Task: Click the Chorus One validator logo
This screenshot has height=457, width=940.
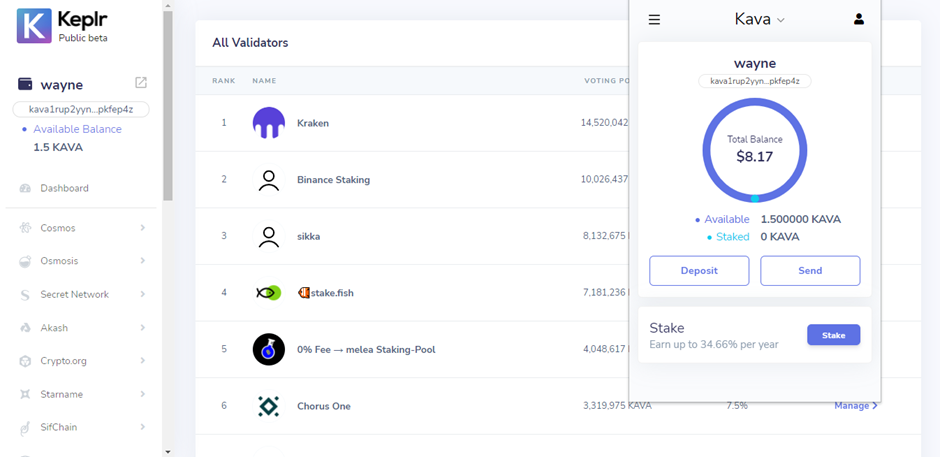Action: (x=269, y=406)
